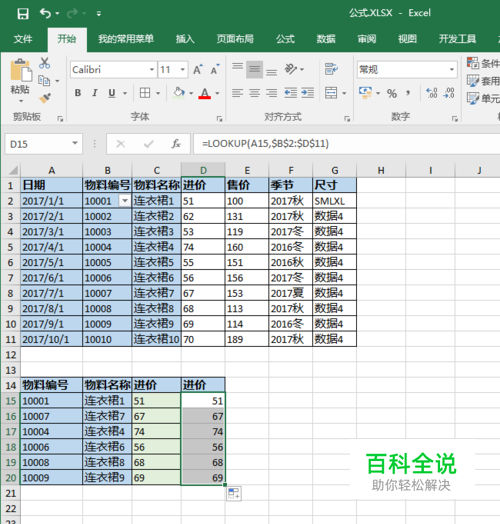Open the underline style dropdown arrow

coord(125,93)
